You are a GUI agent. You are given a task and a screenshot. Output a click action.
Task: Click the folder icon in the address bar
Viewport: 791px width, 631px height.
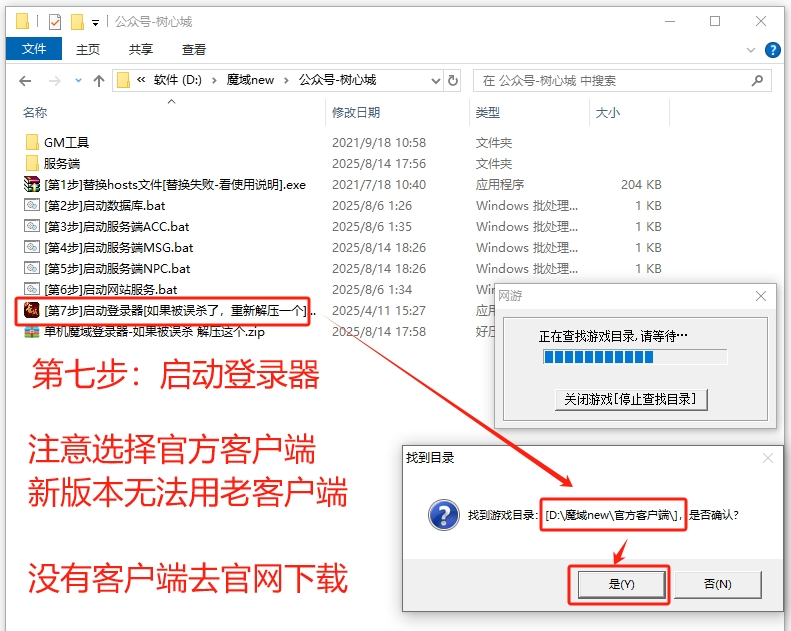123,80
